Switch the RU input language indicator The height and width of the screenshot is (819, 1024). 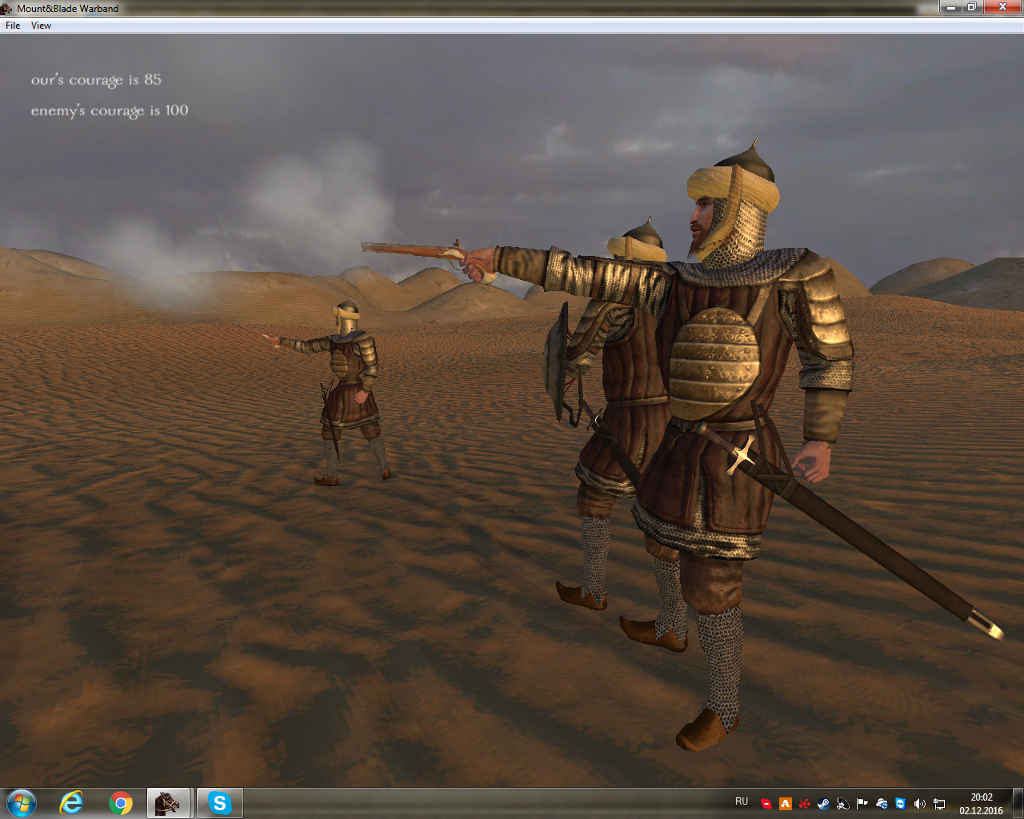(741, 802)
